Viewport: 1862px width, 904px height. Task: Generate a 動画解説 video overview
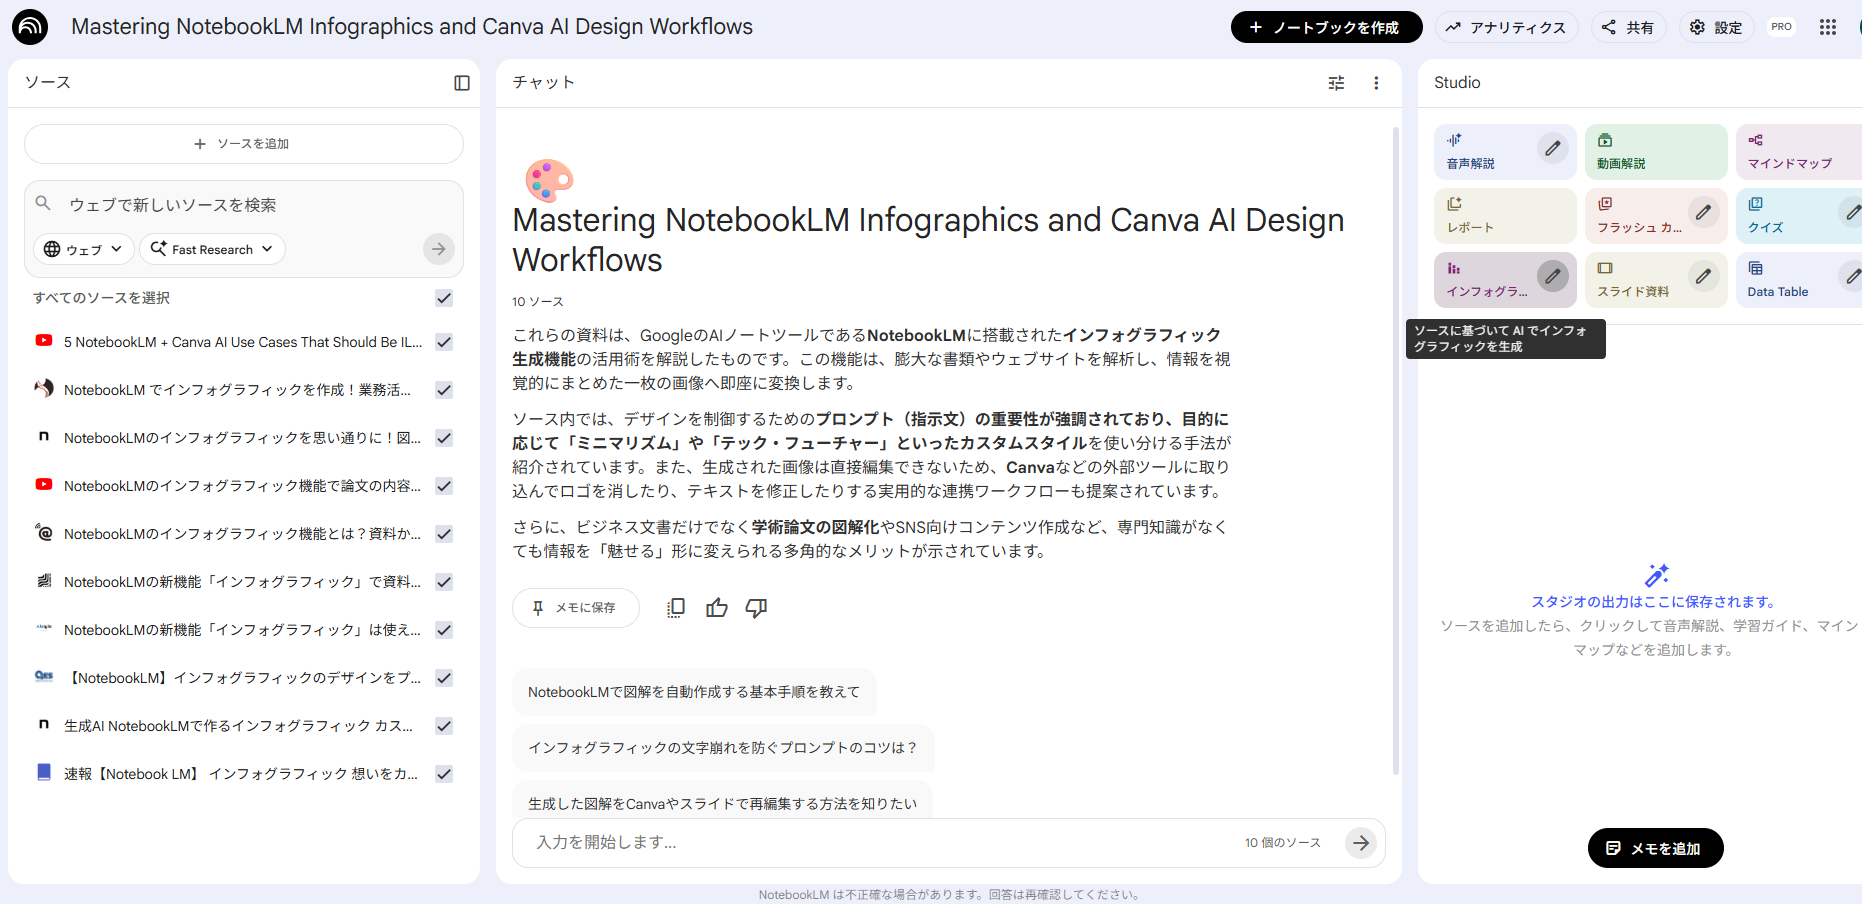(1630, 152)
